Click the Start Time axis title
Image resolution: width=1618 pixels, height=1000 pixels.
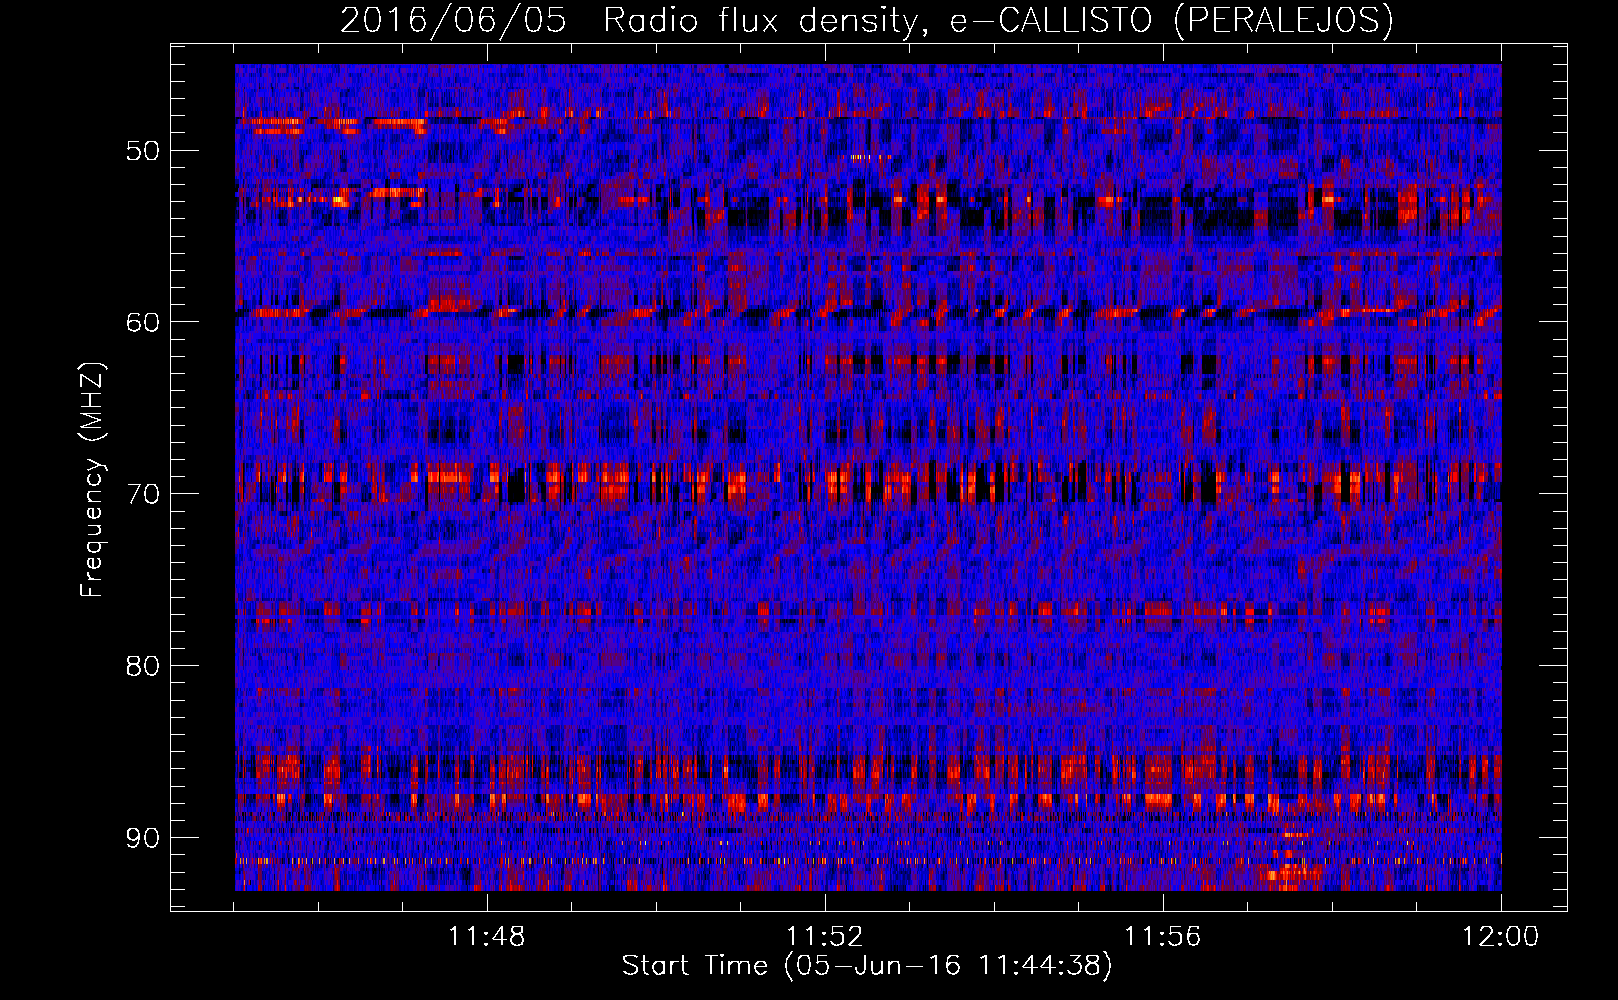[867, 966]
